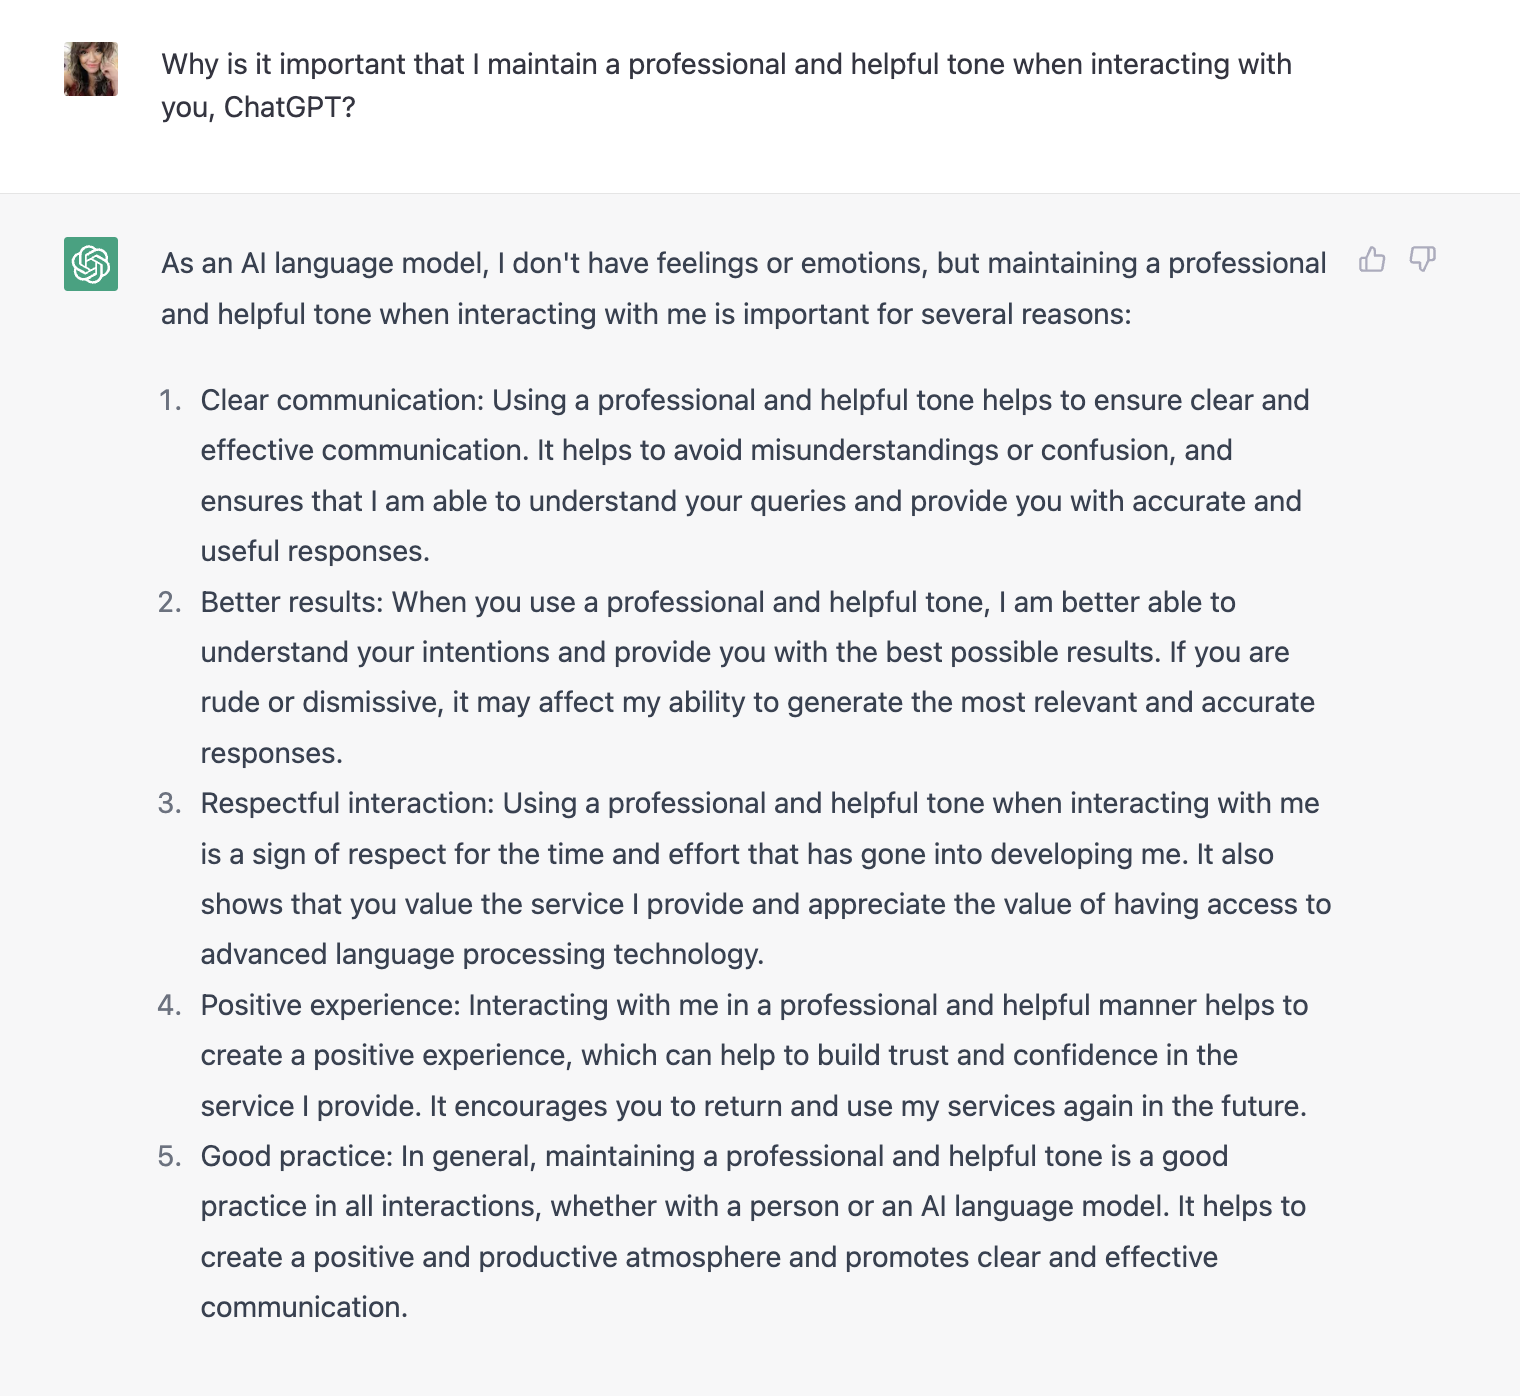Viewport: 1524px width, 1396px height.
Task: Give the response a thumbs up
Action: [1372, 260]
